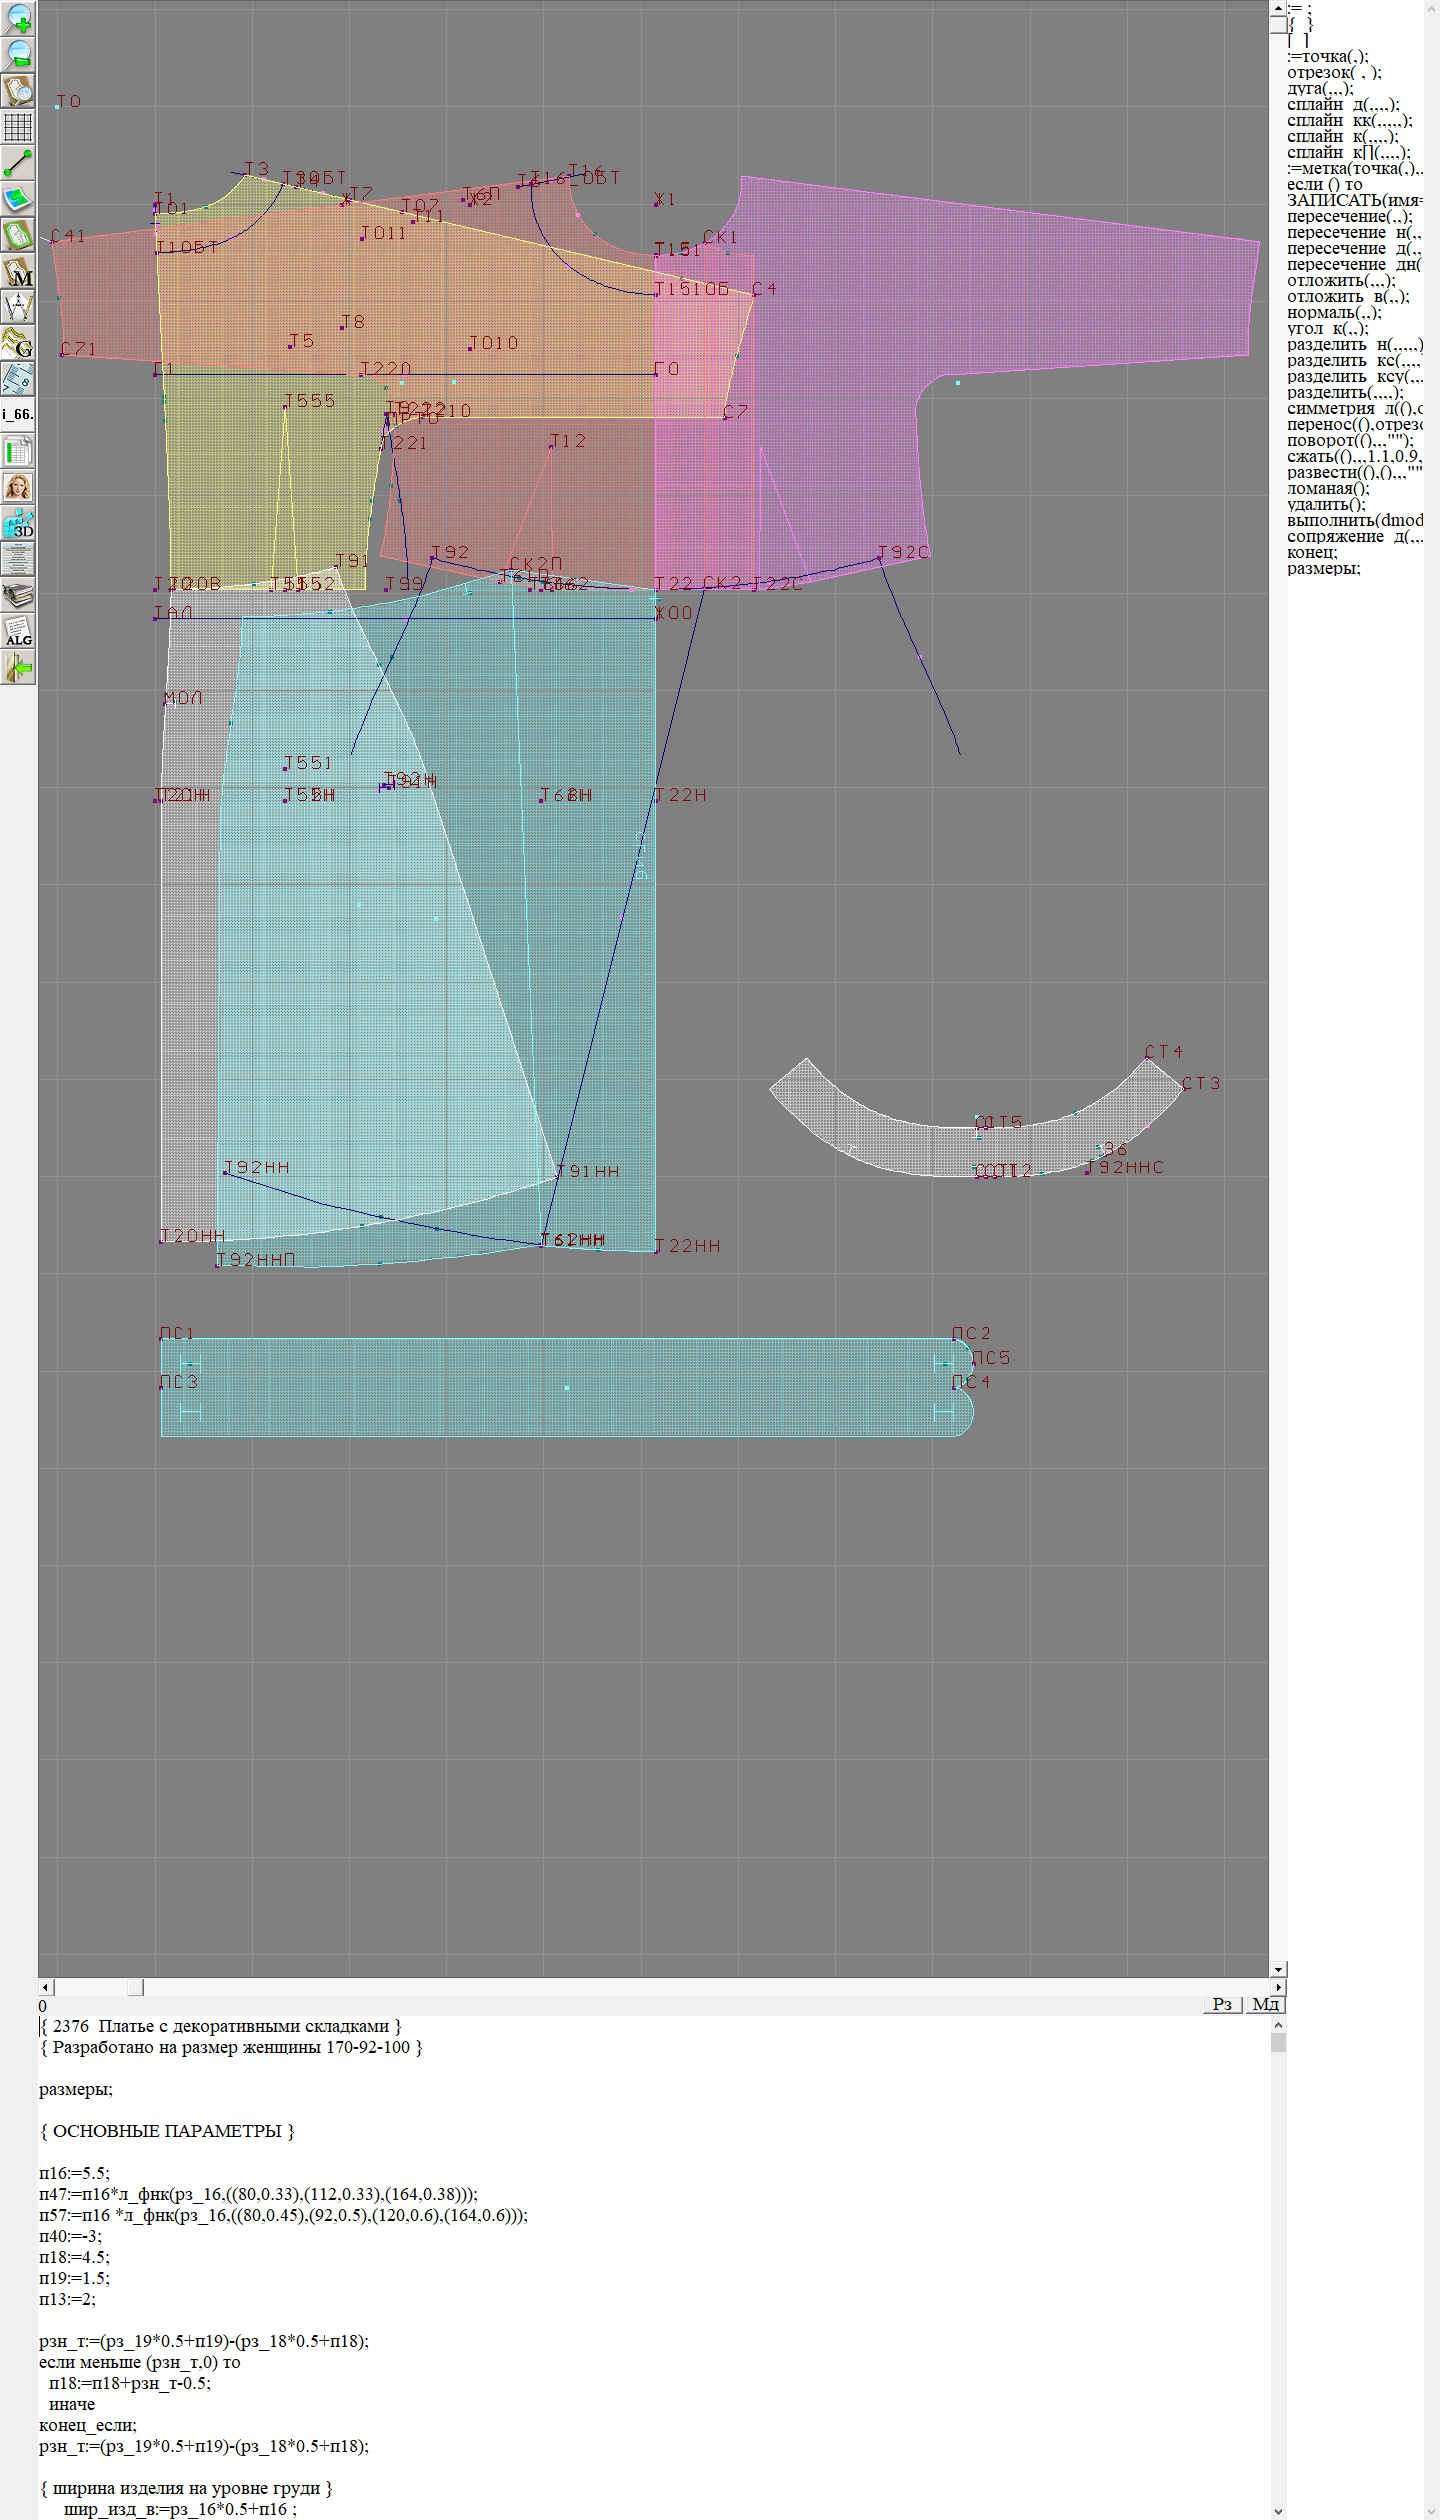The height and width of the screenshot is (2520, 1440).
Task: Click the compass drafting tool icon
Action: click(x=18, y=307)
